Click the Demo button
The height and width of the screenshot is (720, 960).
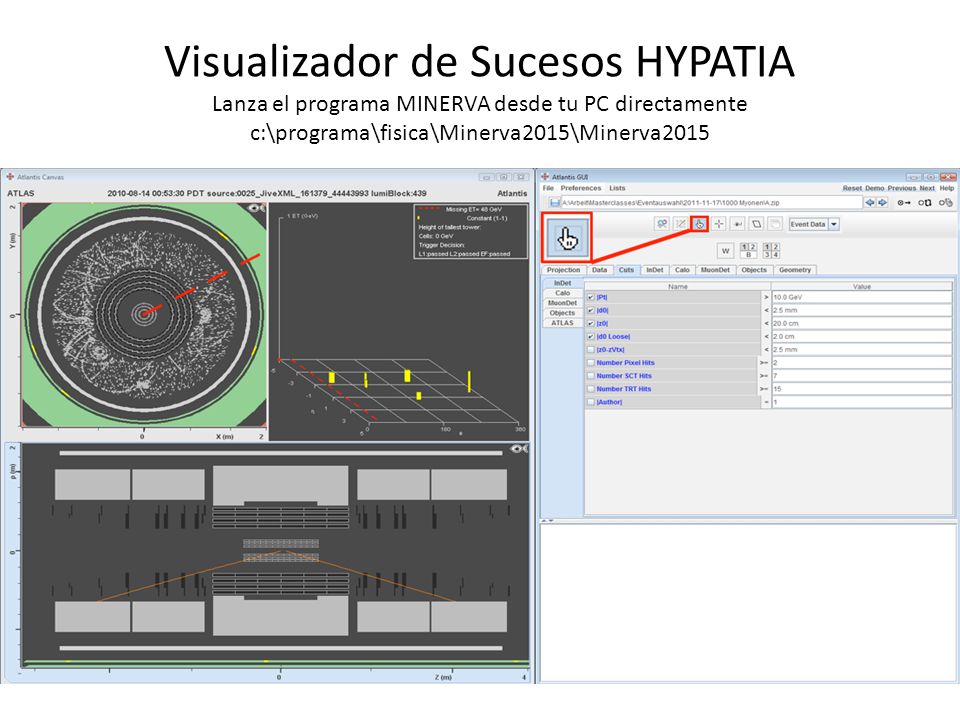coord(874,189)
